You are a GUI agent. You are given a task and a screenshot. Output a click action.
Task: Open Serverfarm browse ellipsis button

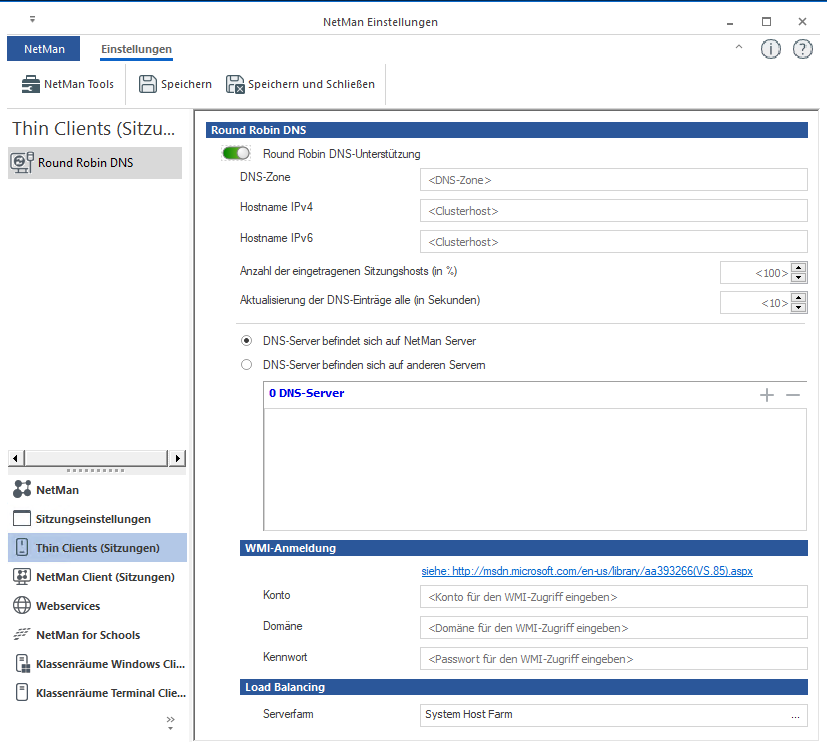point(796,715)
